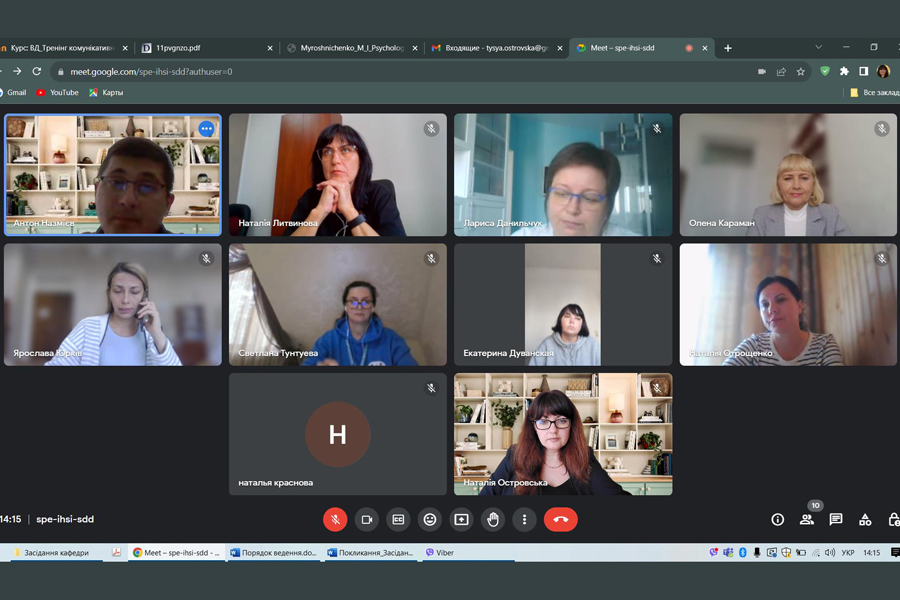900x600 pixels.
Task: Toggle the camera button
Action: click(367, 520)
